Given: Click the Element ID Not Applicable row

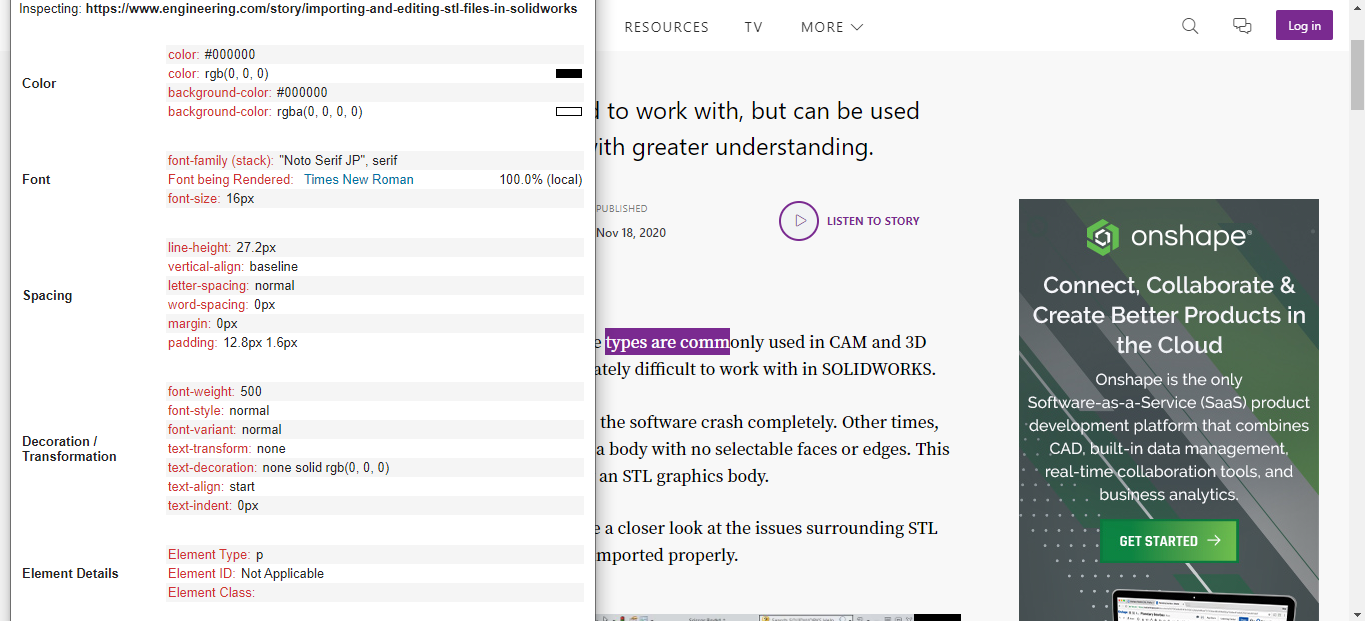Looking at the screenshot, I should [x=375, y=574].
